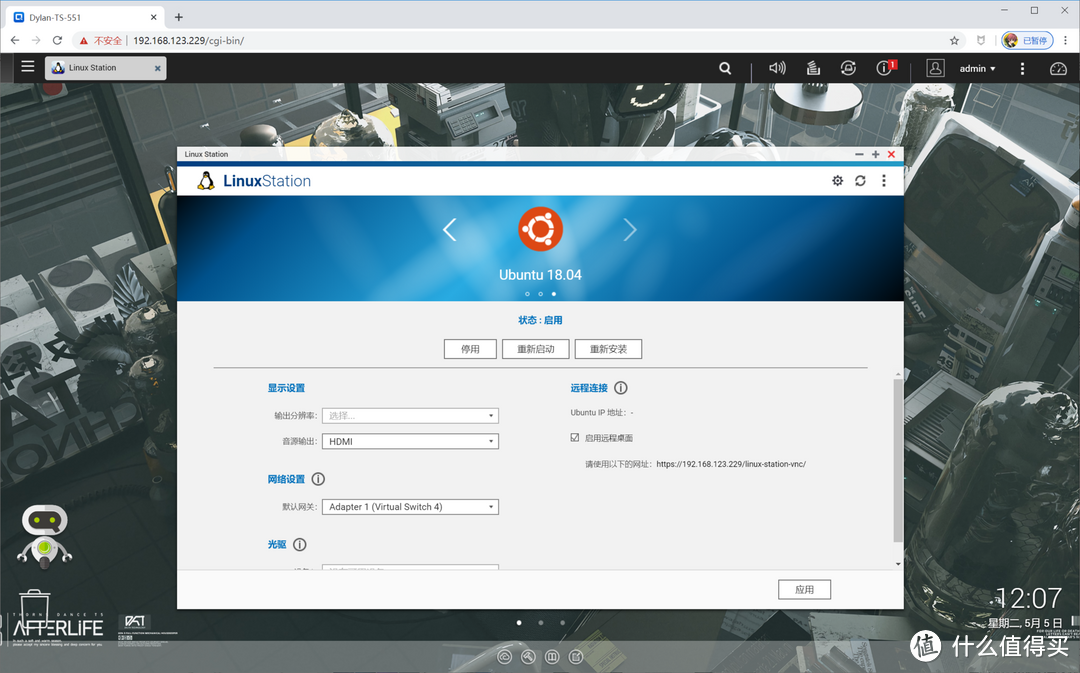1080x673 pixels.
Task: Open a new browser tab
Action: 178,17
